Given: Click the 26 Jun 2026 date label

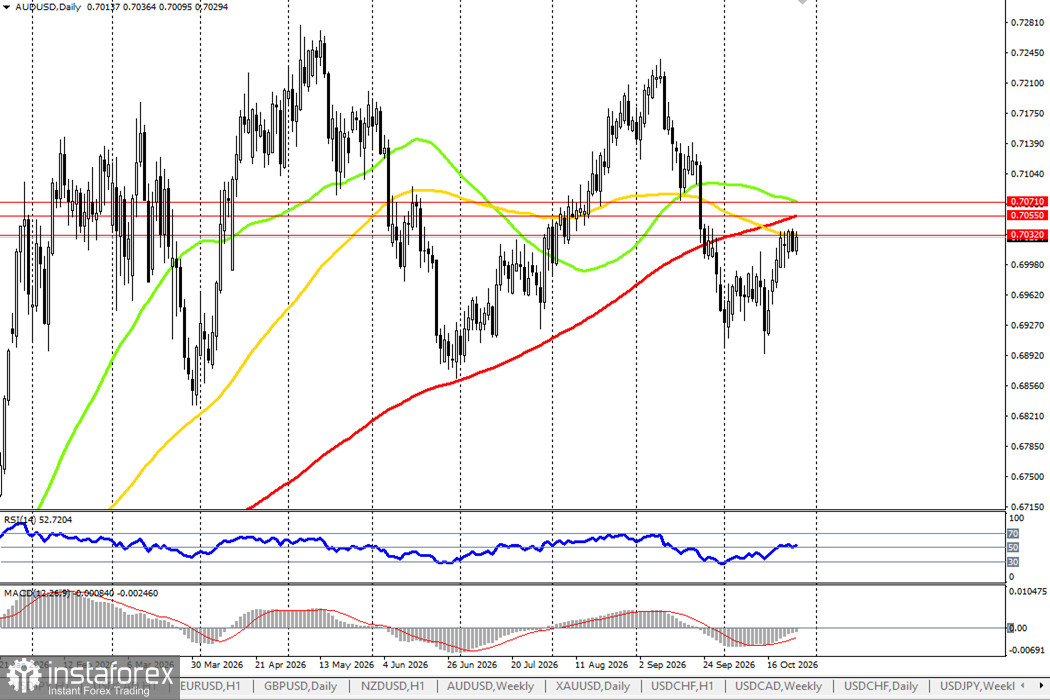Looking at the screenshot, I should tap(472, 665).
